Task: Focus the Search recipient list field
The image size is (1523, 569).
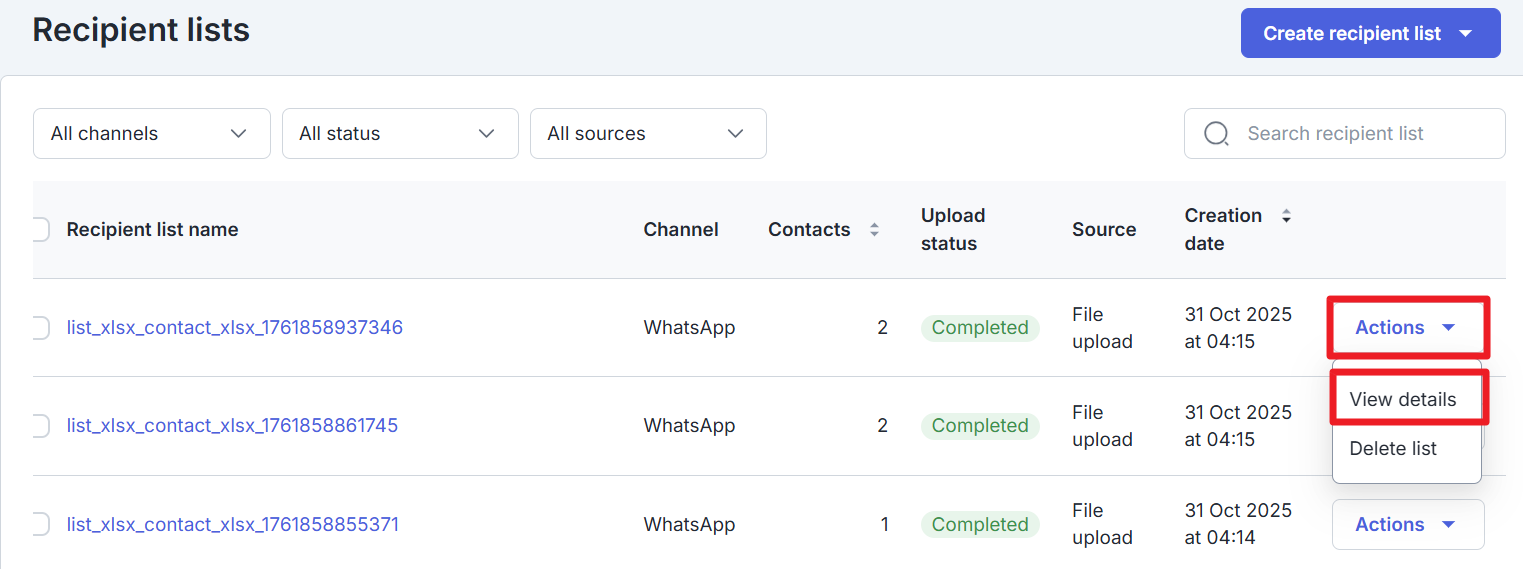Action: point(1360,134)
